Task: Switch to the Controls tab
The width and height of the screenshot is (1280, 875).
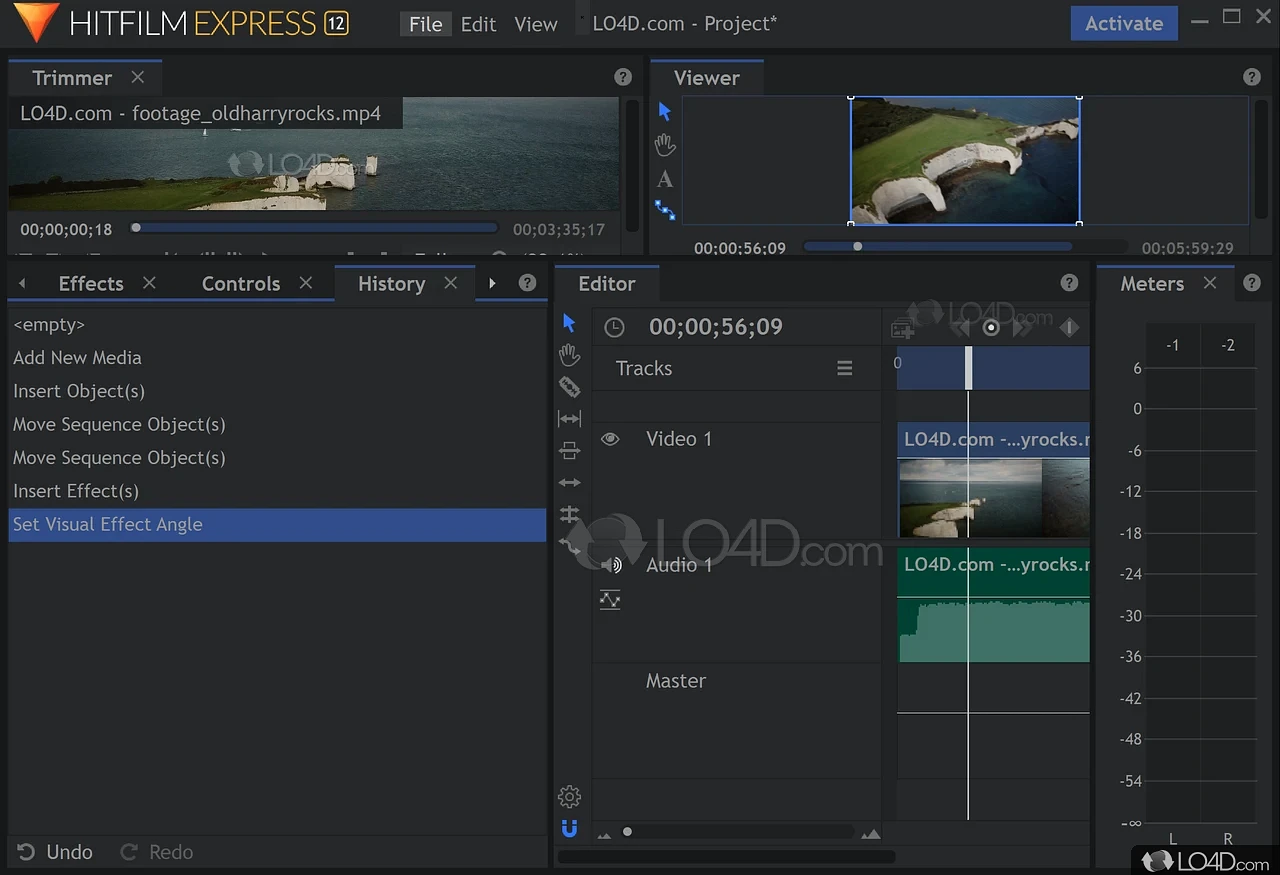Action: click(x=241, y=283)
